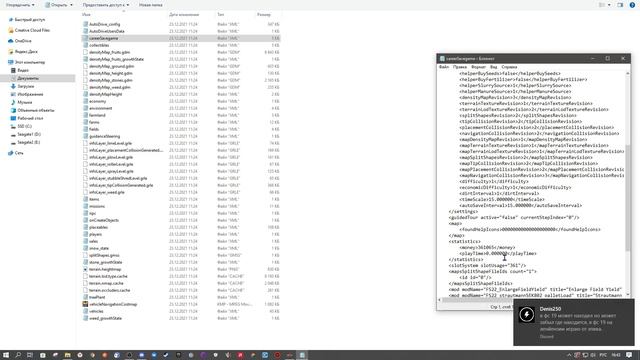Select the Seagate2 (E:) drive
This screenshot has width=640, height=360.
pyautogui.click(x=28, y=142)
